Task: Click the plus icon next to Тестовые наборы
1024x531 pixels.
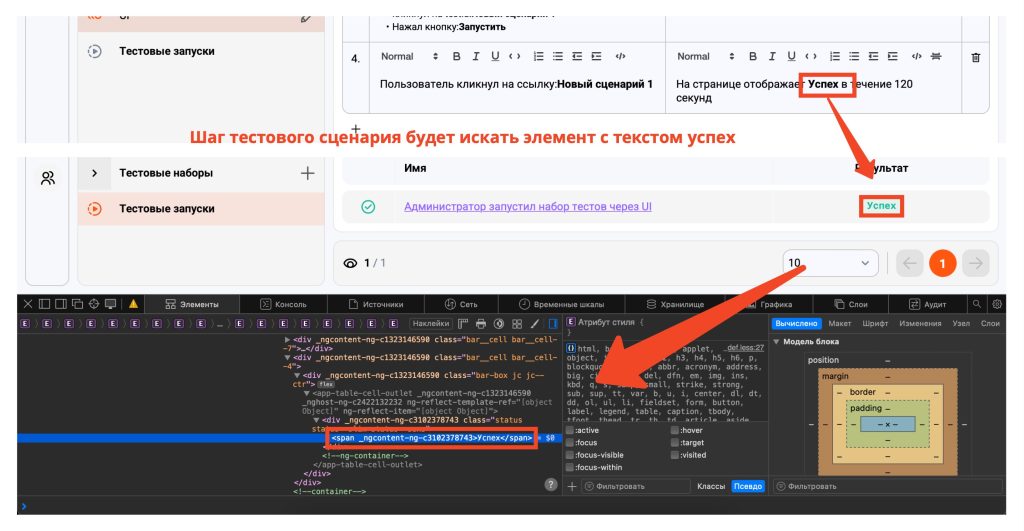Action: (307, 173)
